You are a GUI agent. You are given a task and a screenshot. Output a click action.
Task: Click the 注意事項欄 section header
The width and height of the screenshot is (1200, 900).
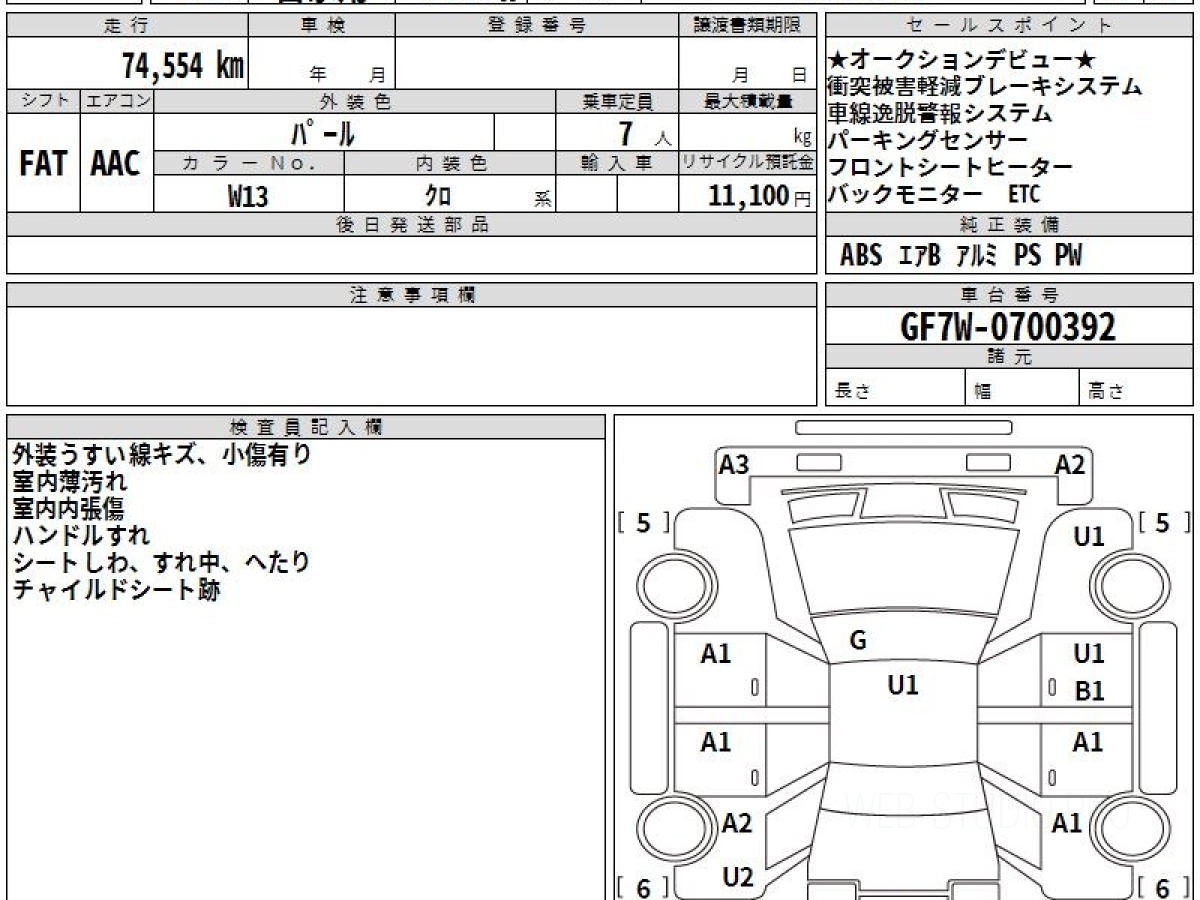pos(412,295)
